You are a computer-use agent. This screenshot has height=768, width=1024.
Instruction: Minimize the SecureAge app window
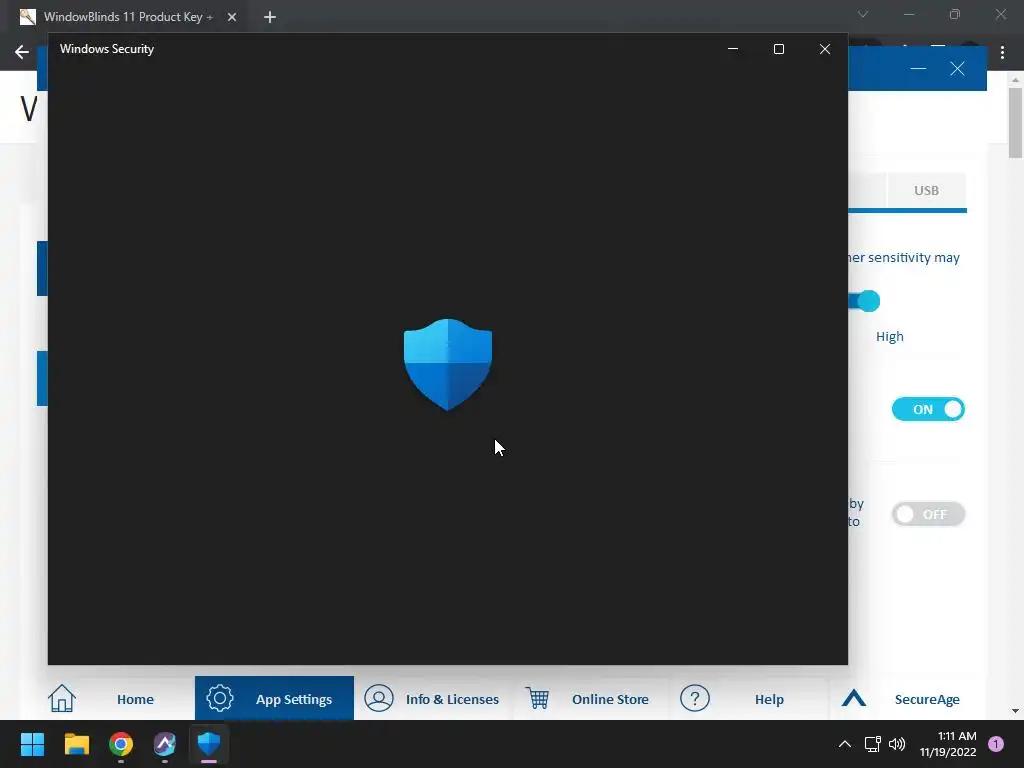[x=918, y=69]
